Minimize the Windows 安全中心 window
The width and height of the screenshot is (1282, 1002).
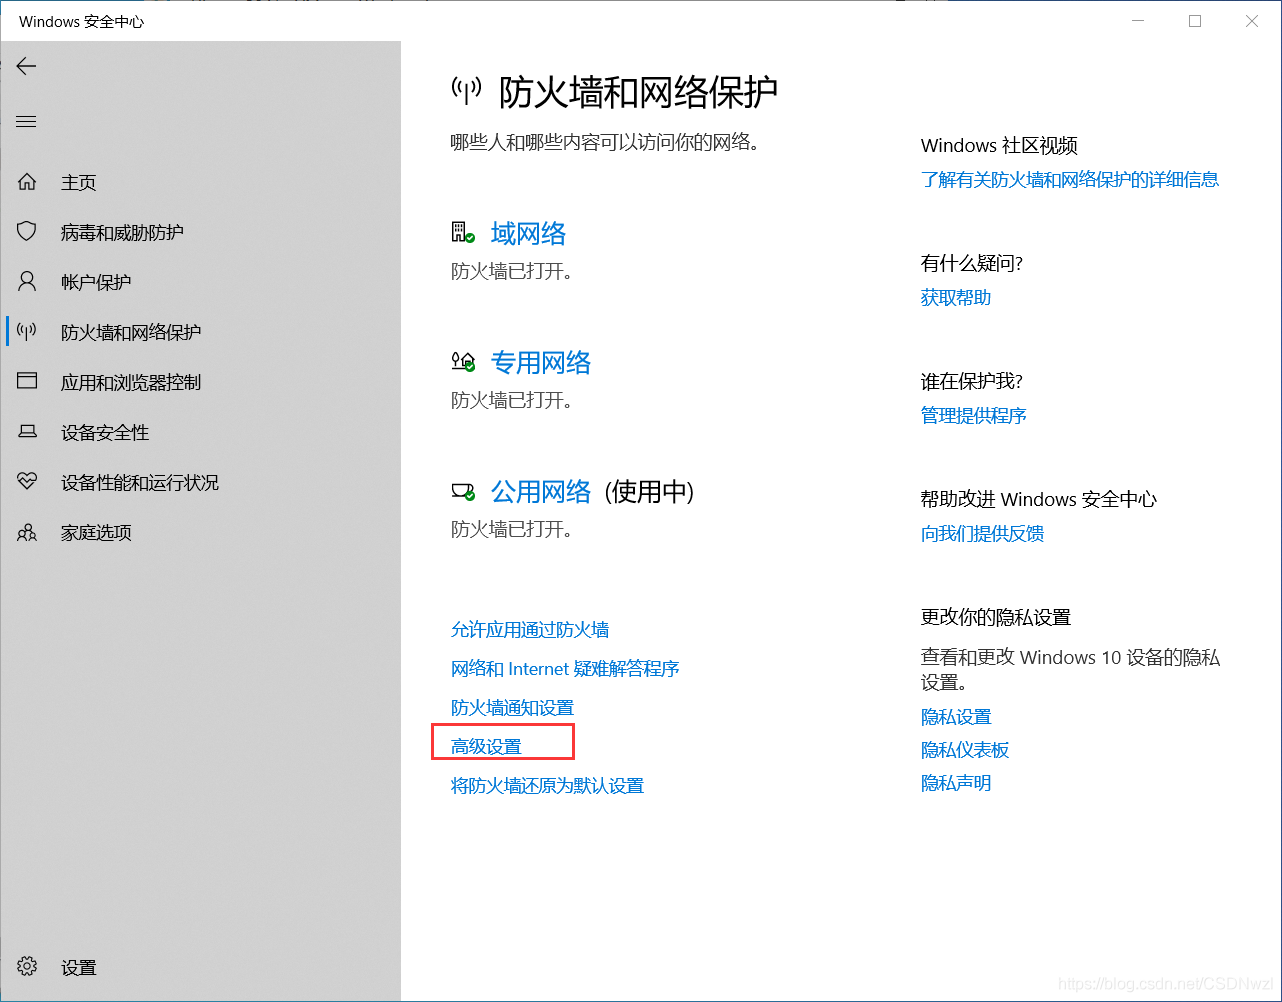(1138, 21)
